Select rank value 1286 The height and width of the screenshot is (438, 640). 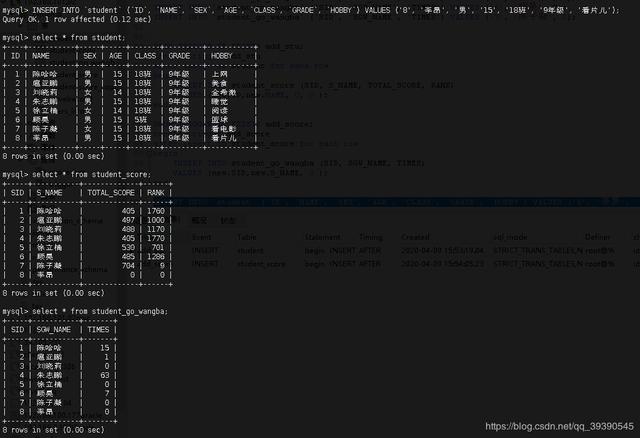(x=156, y=257)
